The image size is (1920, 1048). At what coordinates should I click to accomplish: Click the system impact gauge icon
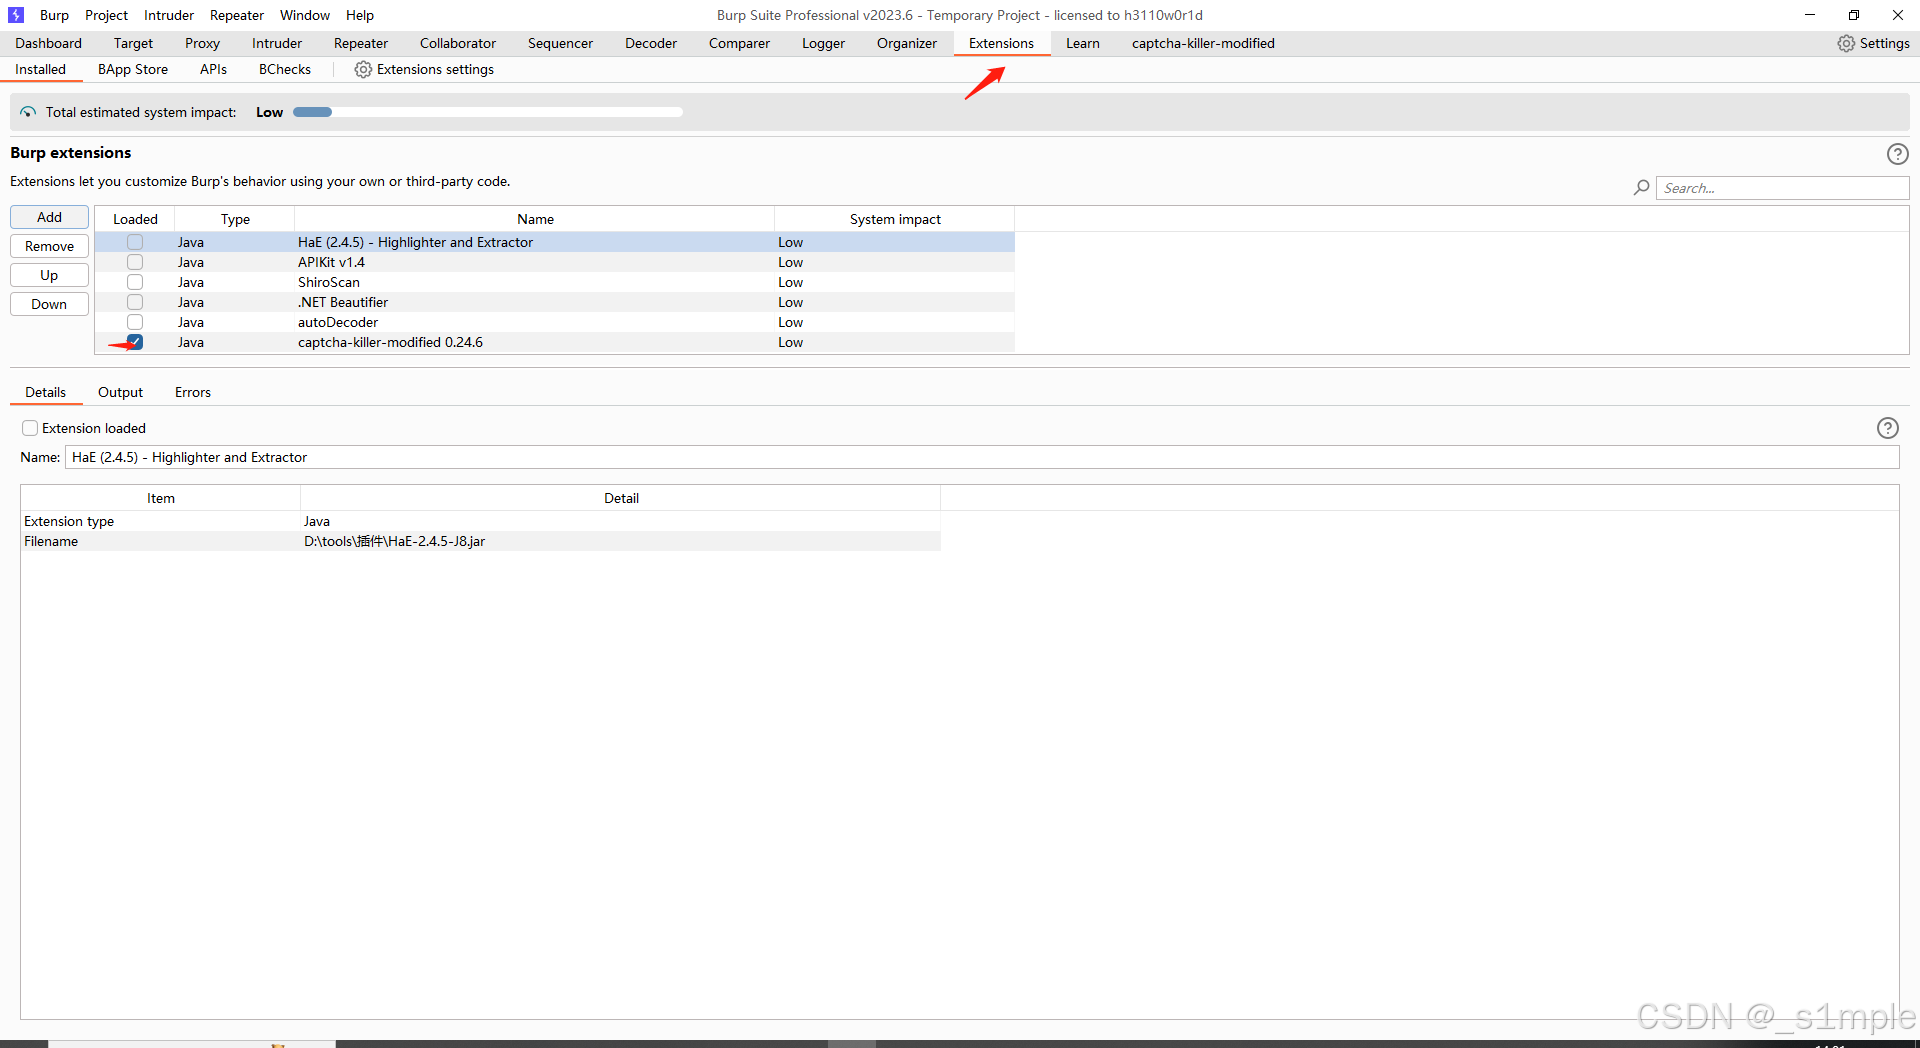pyautogui.click(x=28, y=112)
